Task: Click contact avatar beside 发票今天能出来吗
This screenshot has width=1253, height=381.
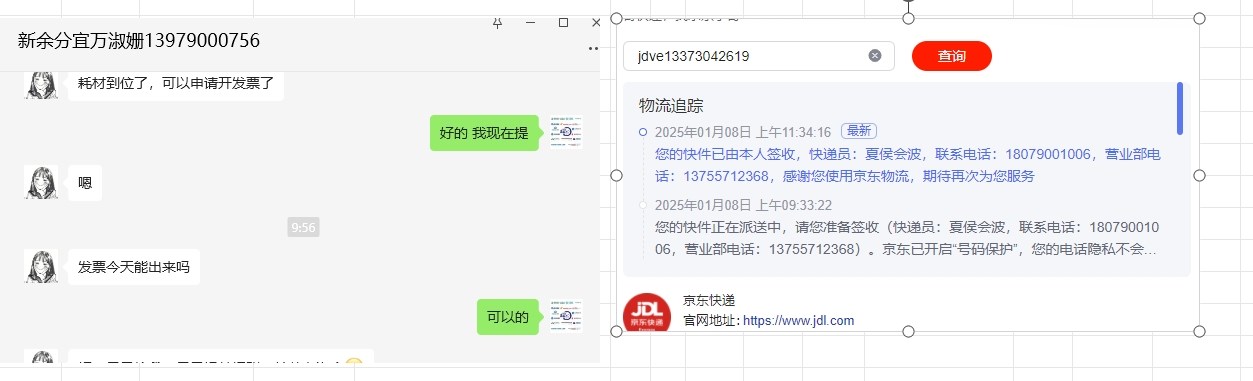Action: [41, 267]
